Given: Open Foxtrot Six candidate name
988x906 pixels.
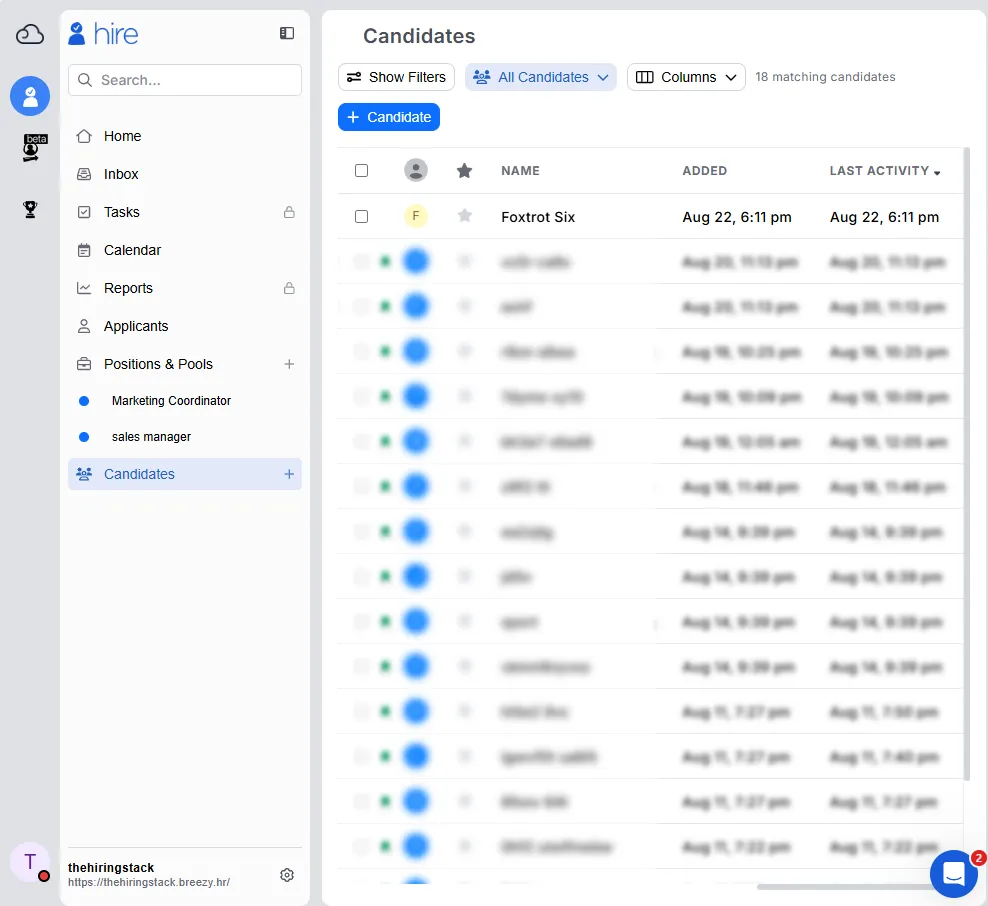Looking at the screenshot, I should tap(538, 217).
